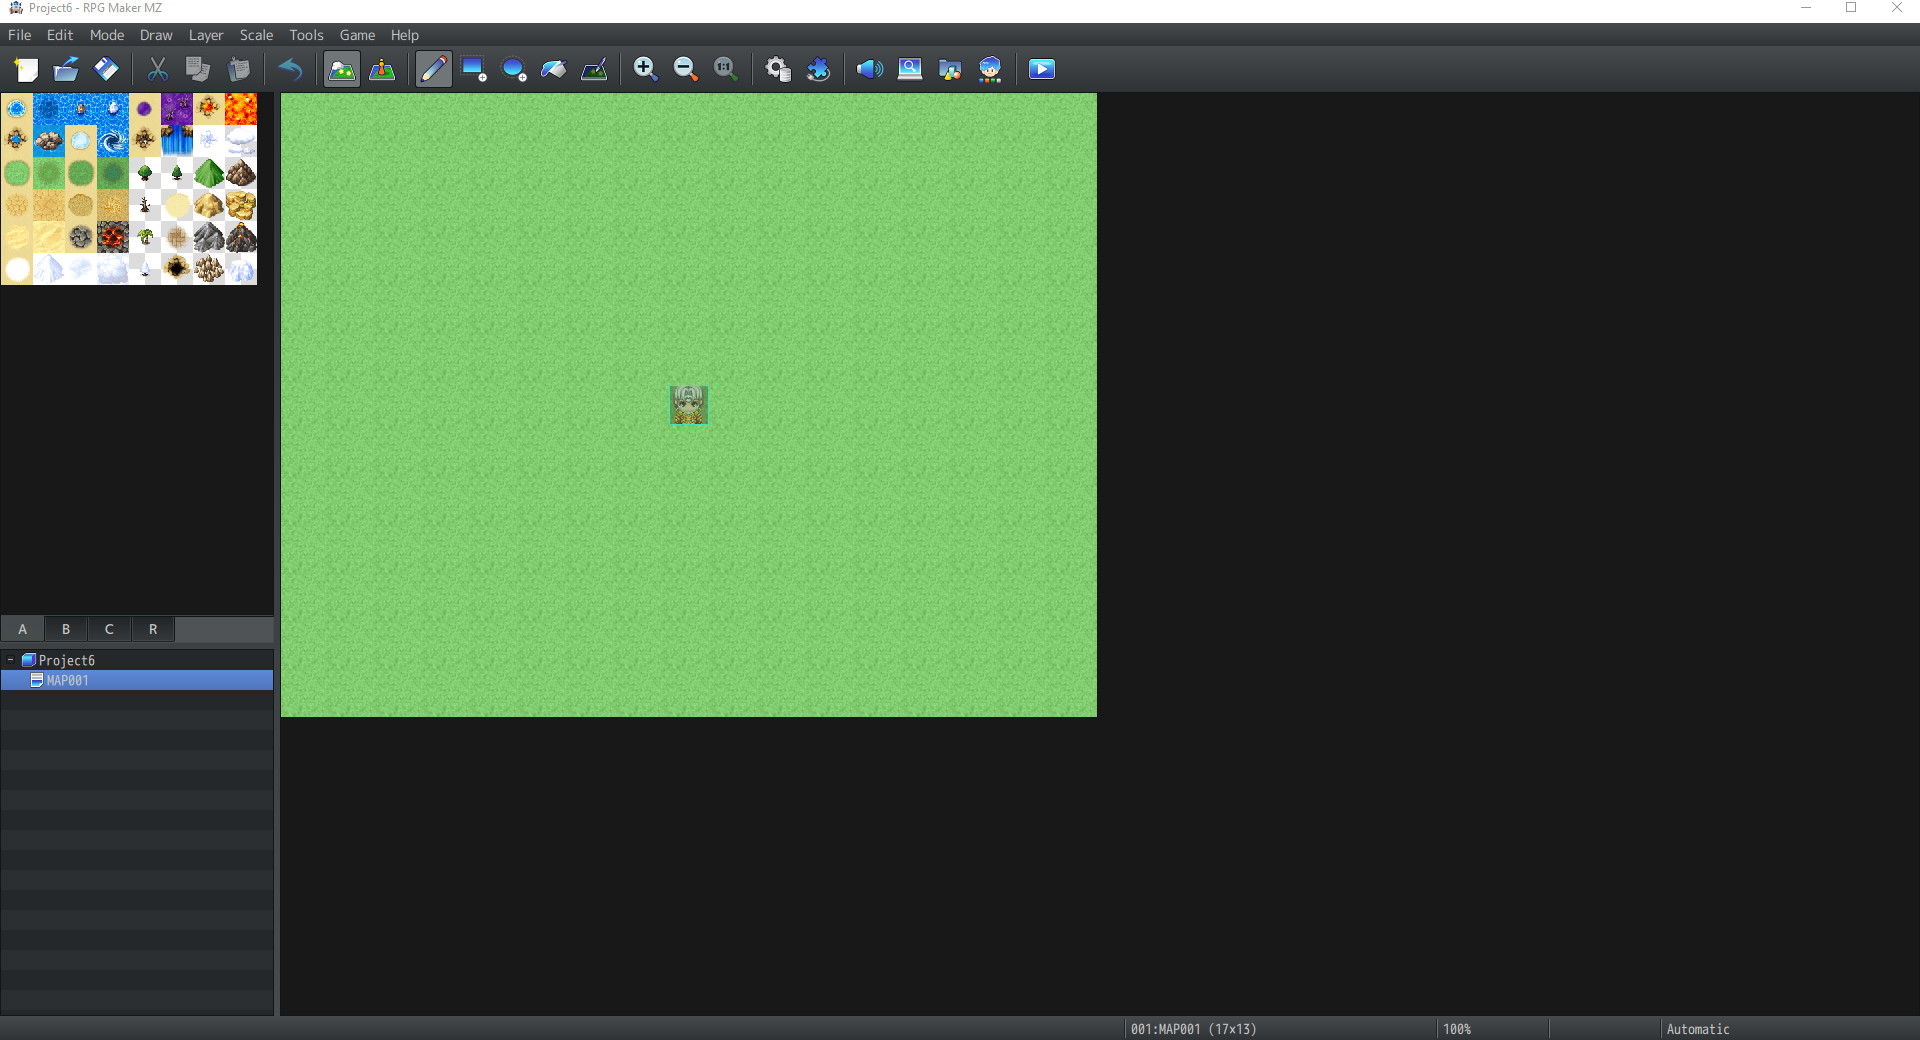Launch the Character Generator
This screenshot has width=1920, height=1040.
click(990, 69)
